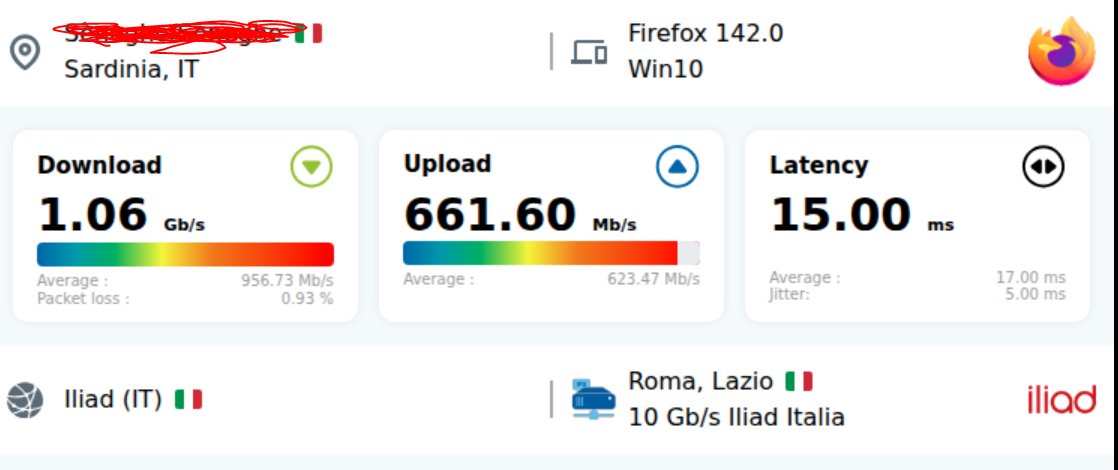
Task: Select the 661.60 Mb/s upload value
Action: [490, 215]
